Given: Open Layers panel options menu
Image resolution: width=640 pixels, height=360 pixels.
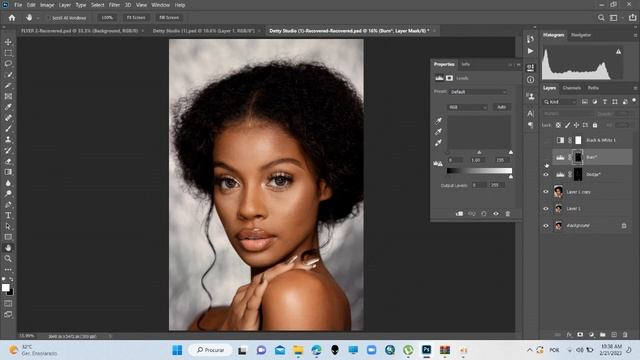Looking at the screenshot, I should (x=635, y=88).
